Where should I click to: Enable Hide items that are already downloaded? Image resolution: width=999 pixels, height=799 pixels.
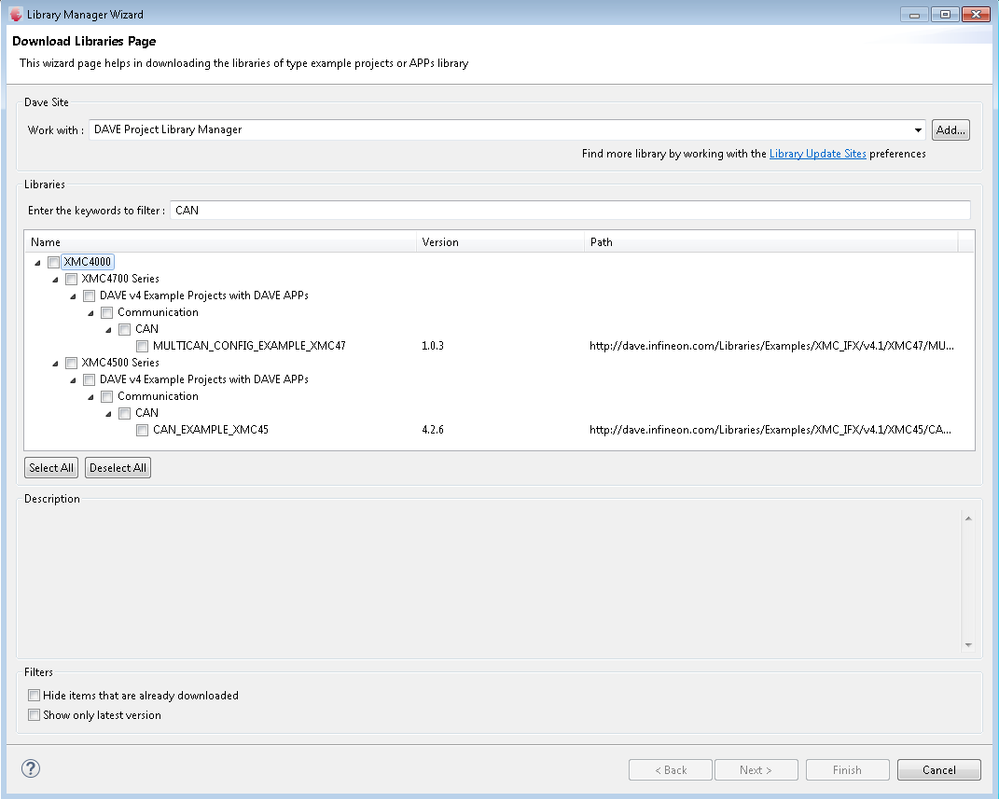[x=34, y=695]
